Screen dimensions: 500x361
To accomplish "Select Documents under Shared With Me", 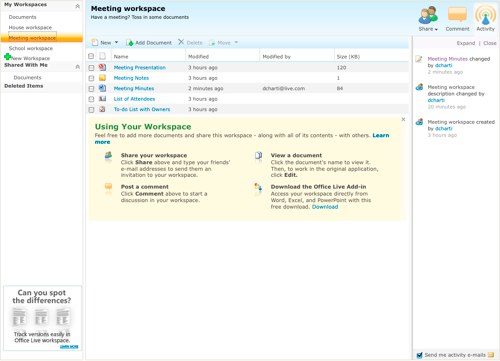I will click(x=27, y=77).
